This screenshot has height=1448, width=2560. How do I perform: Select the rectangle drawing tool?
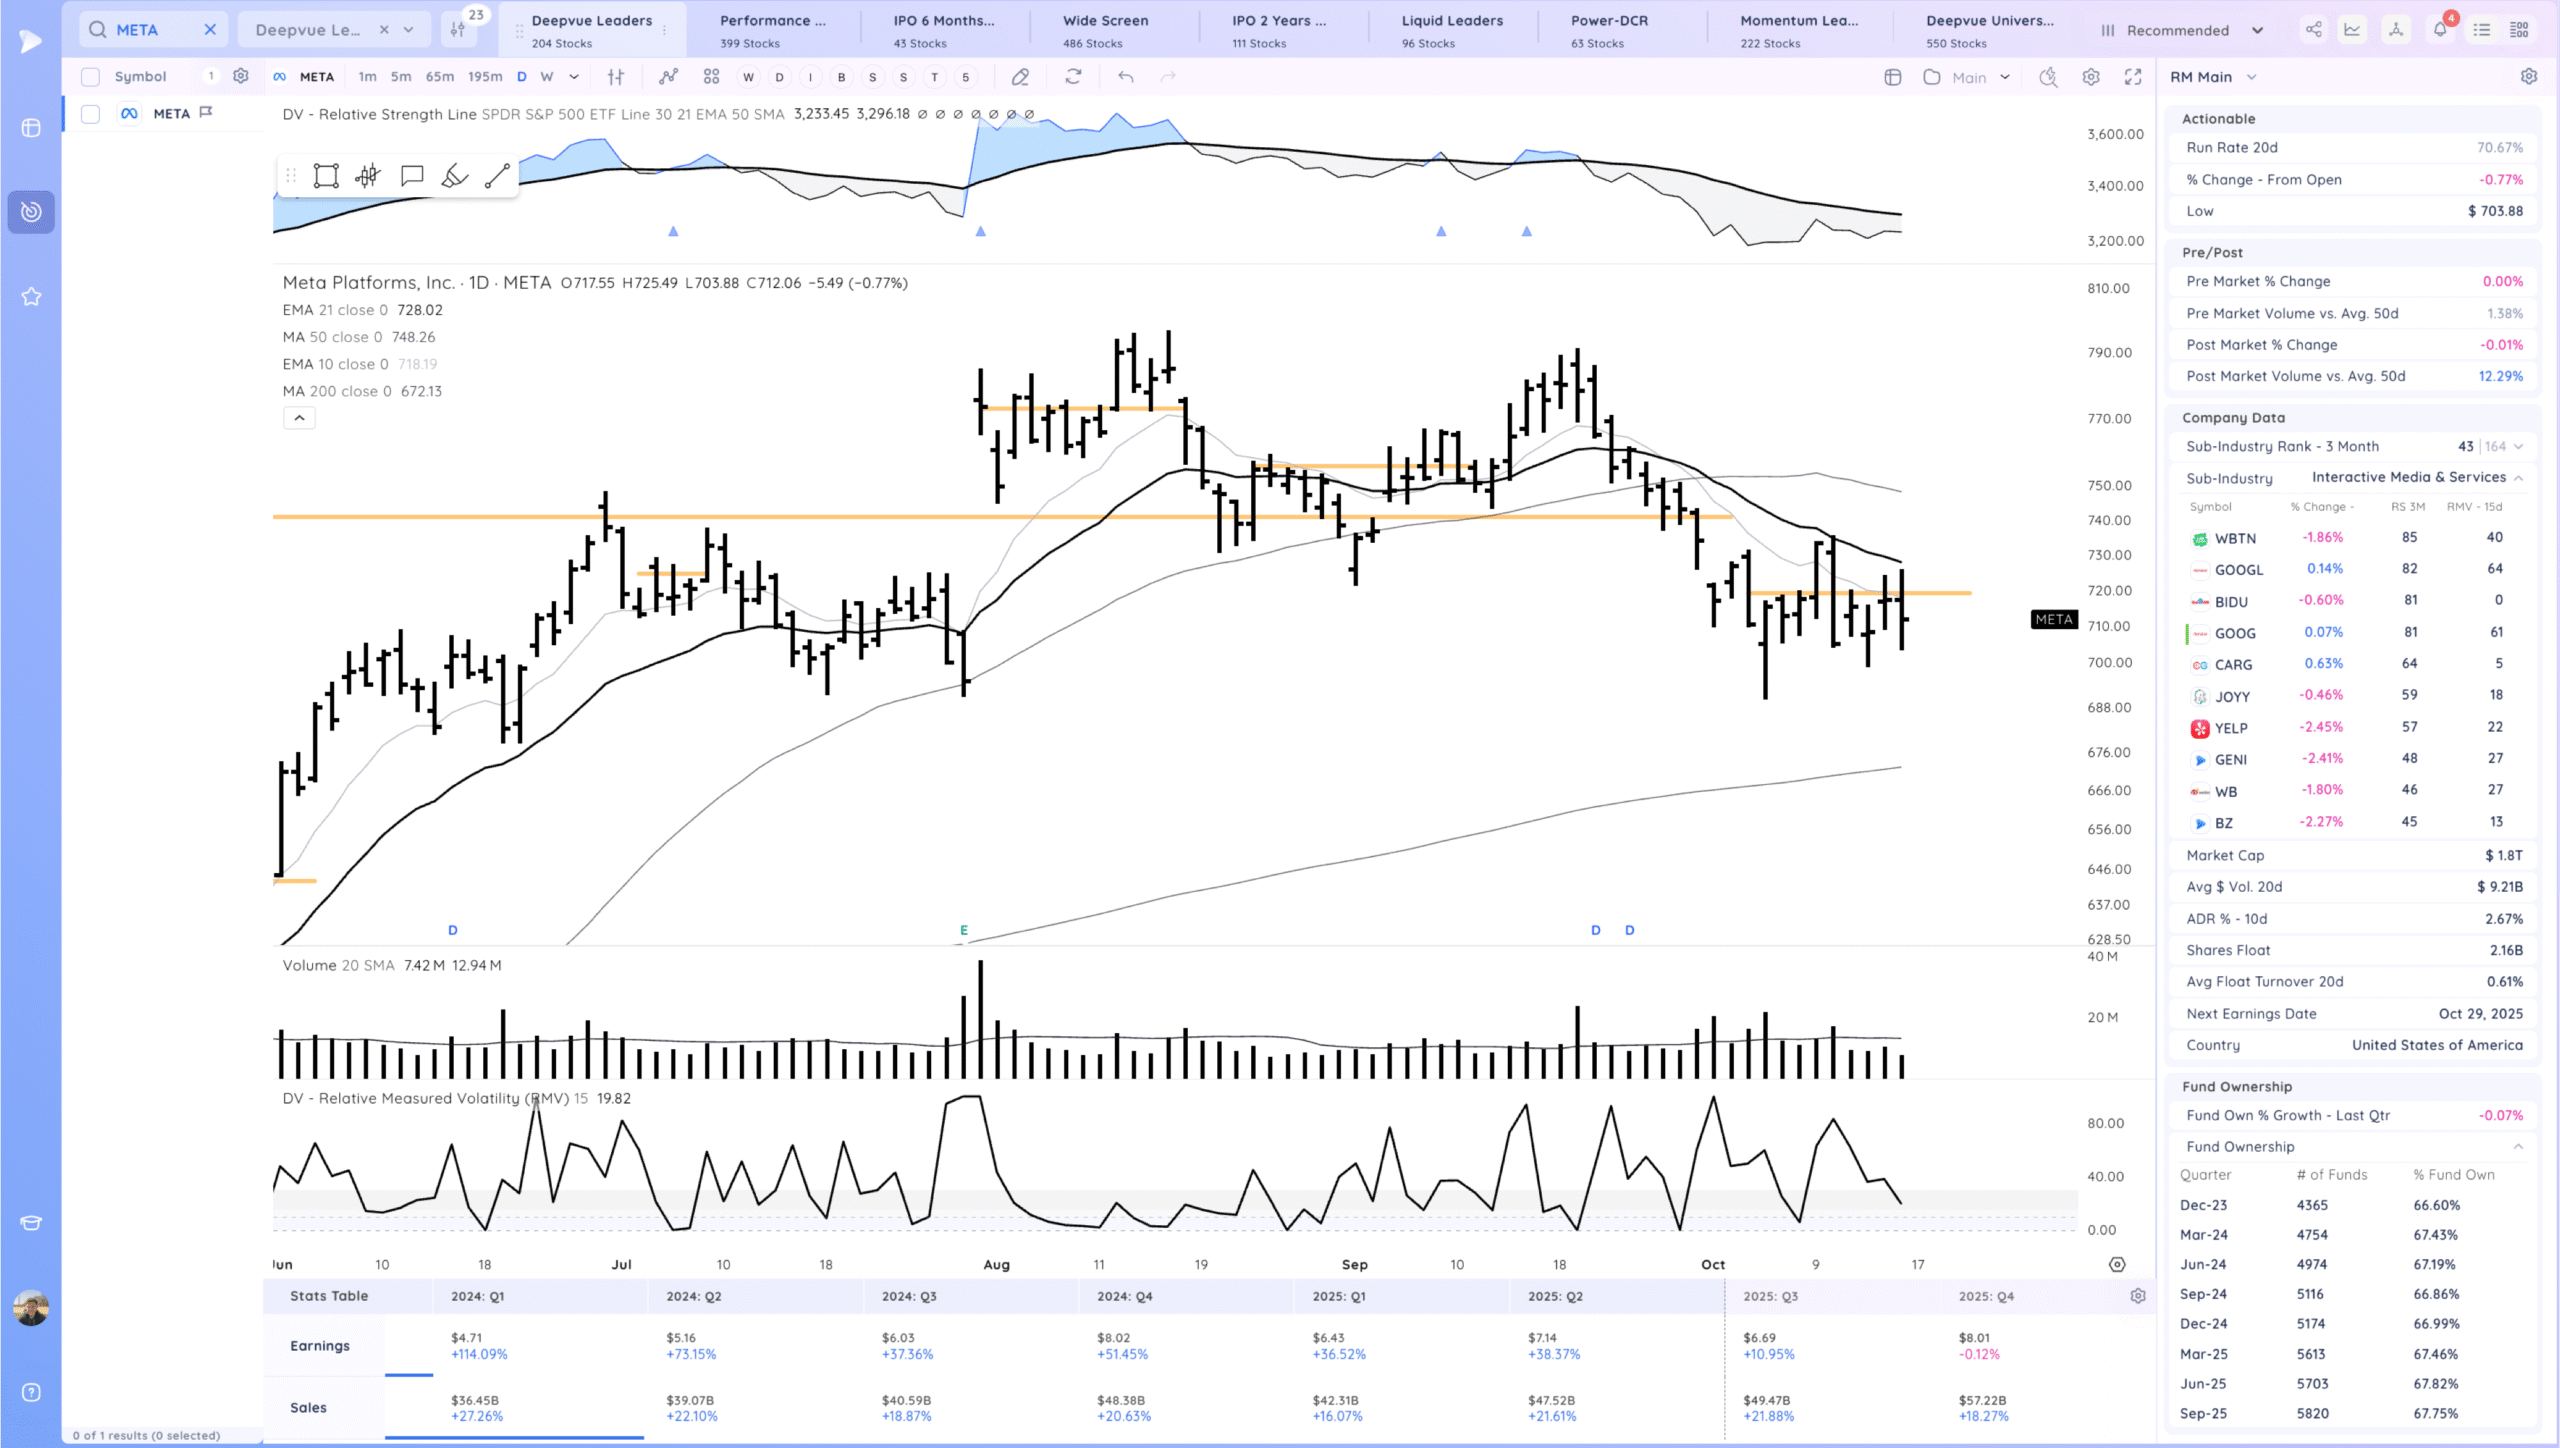pyautogui.click(x=326, y=176)
